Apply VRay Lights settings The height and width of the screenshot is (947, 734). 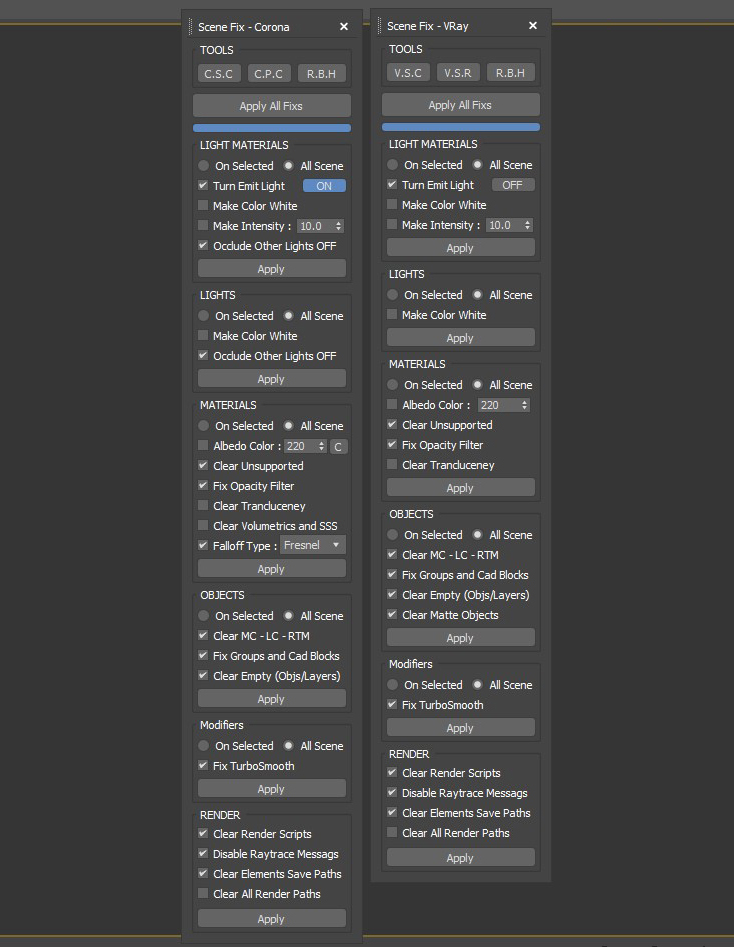coord(460,338)
